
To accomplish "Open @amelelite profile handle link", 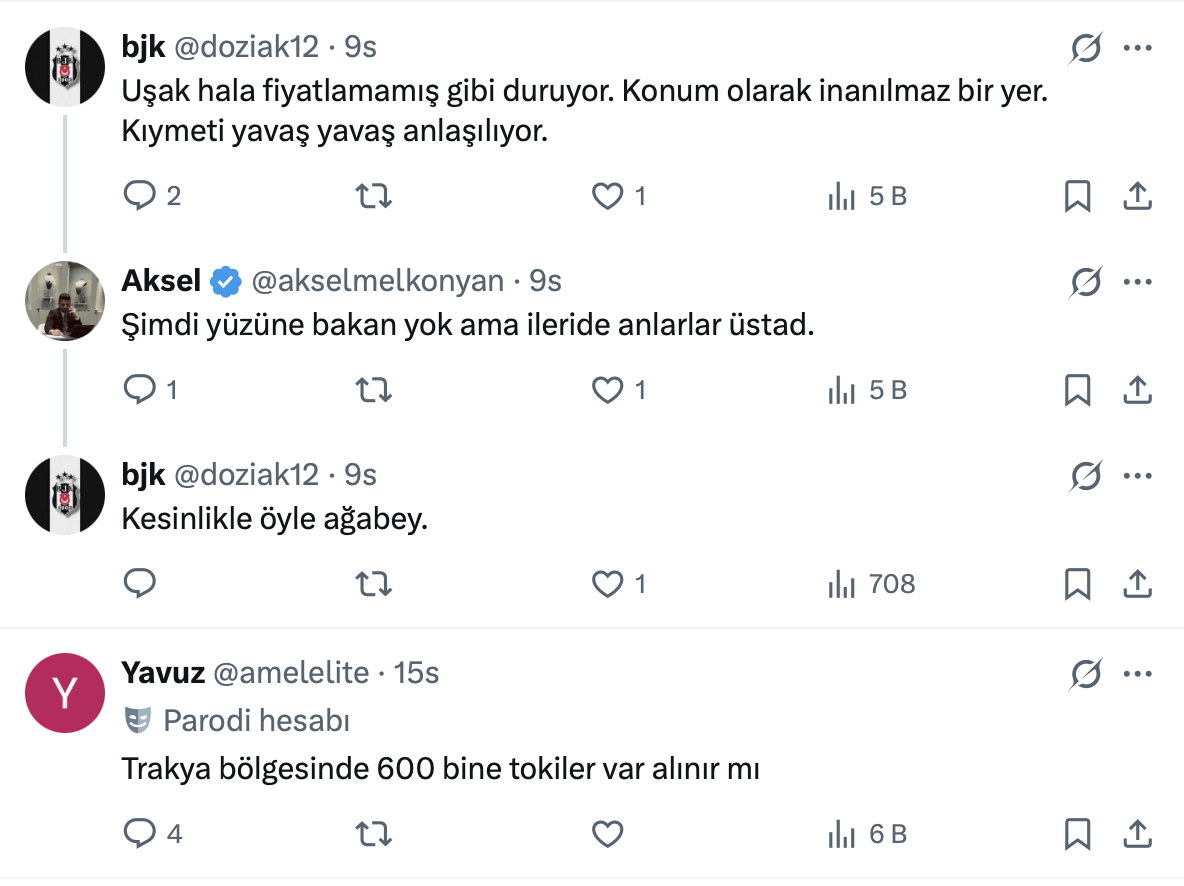I will click(291, 673).
